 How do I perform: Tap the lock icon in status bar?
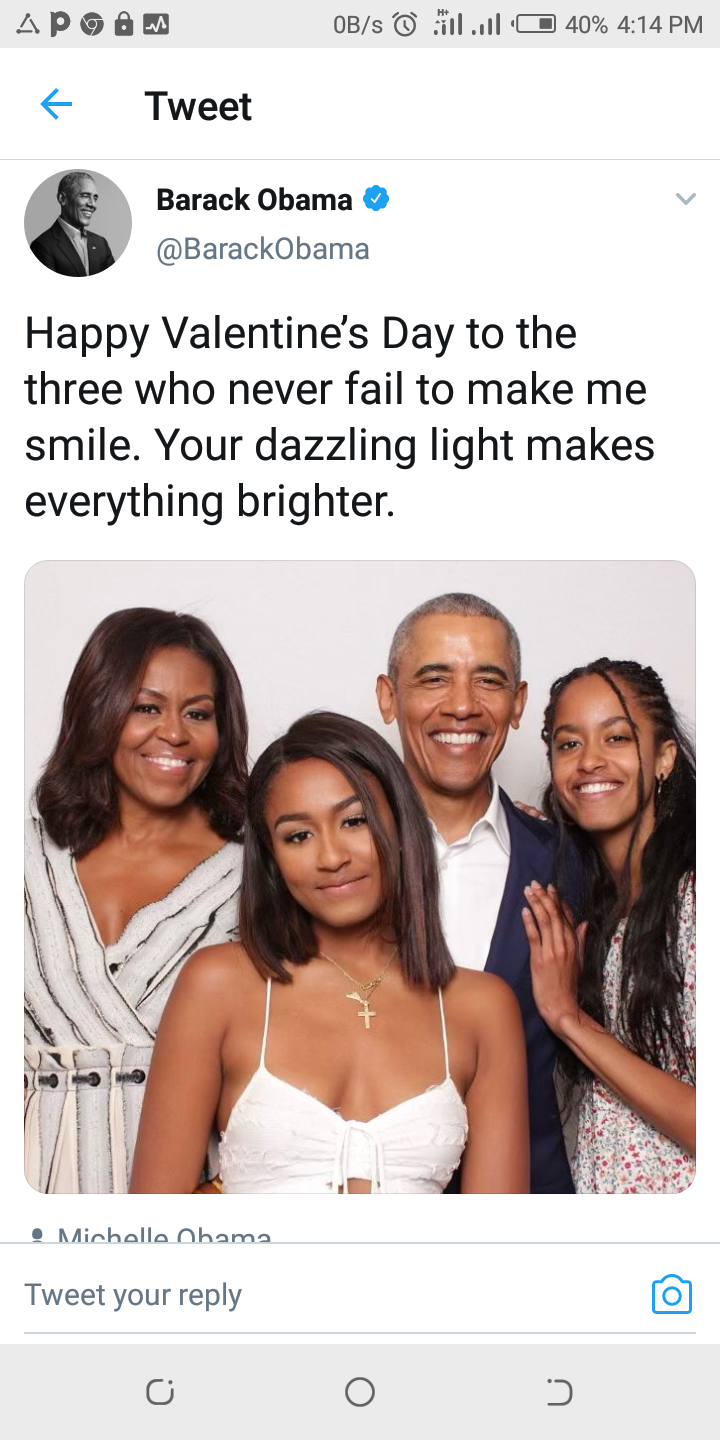pos(123,24)
